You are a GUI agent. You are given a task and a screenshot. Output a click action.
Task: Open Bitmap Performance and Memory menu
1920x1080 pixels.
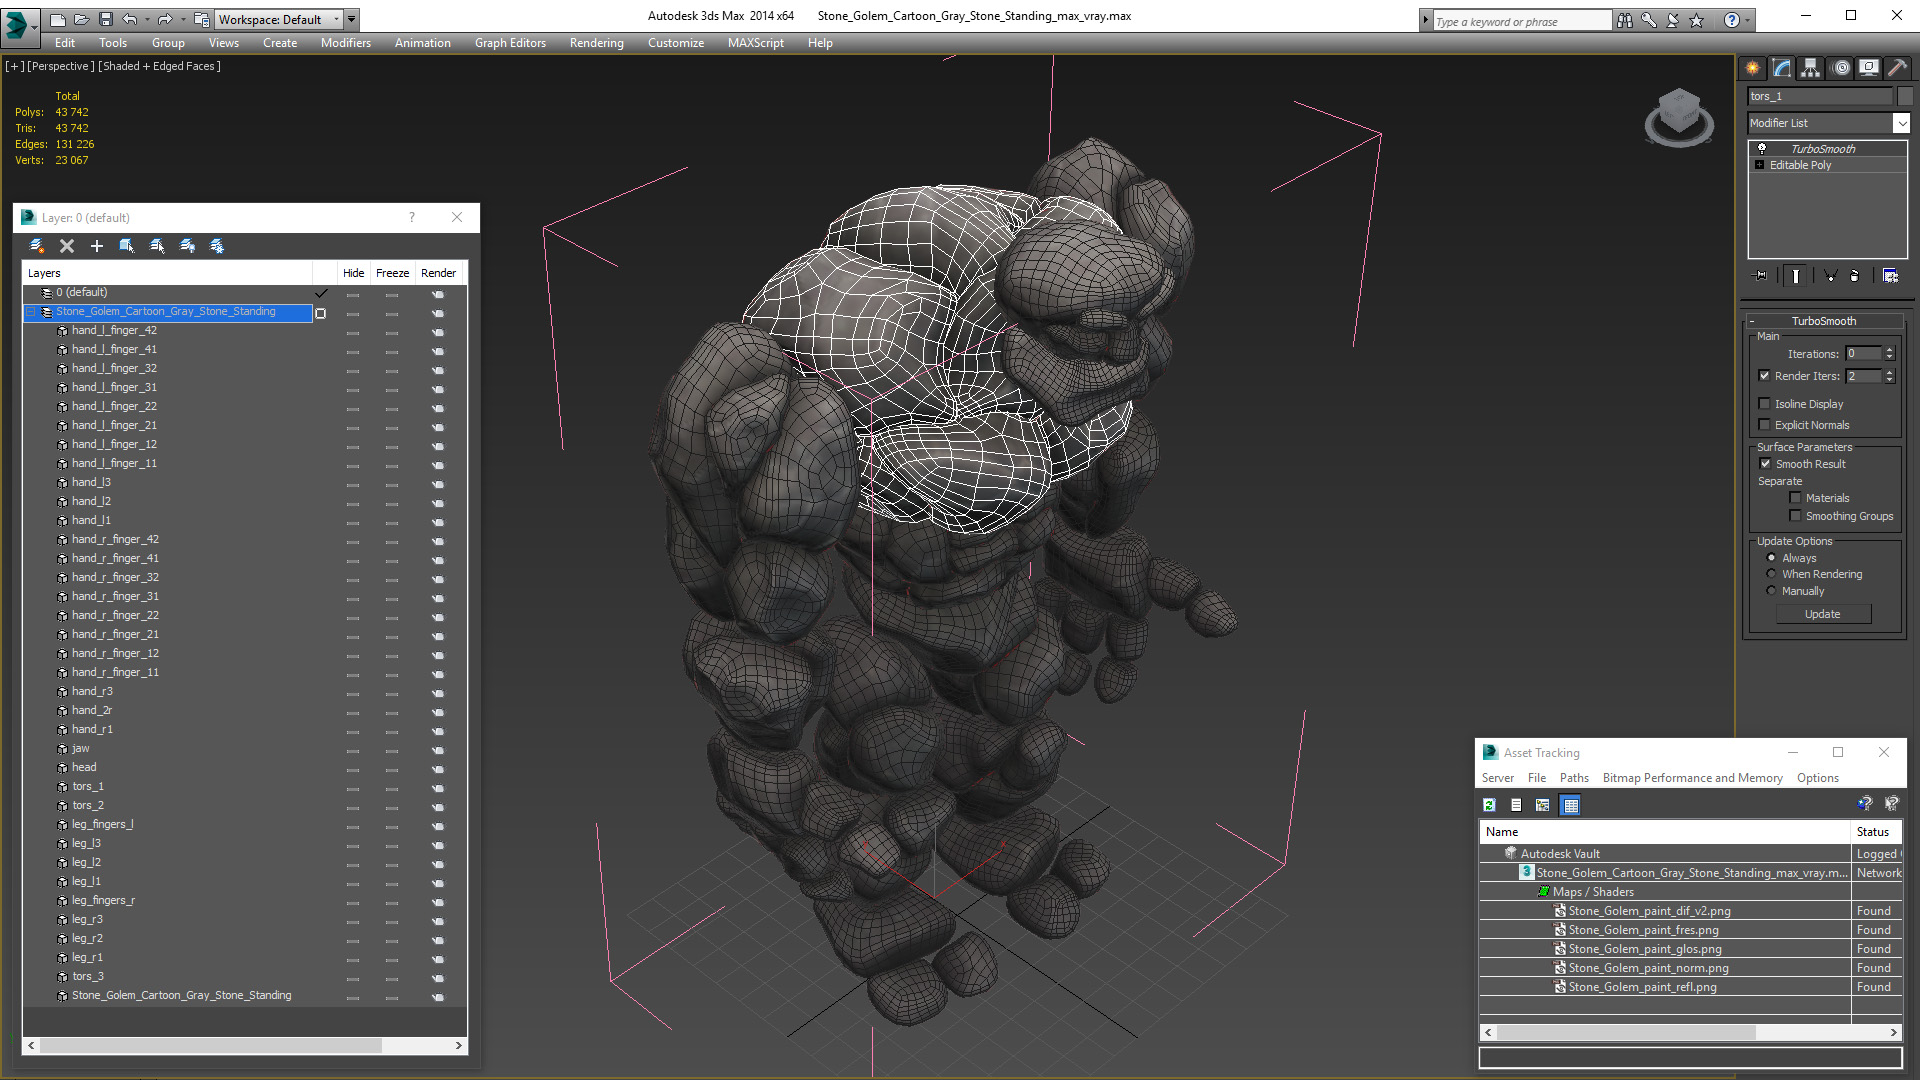1692,778
